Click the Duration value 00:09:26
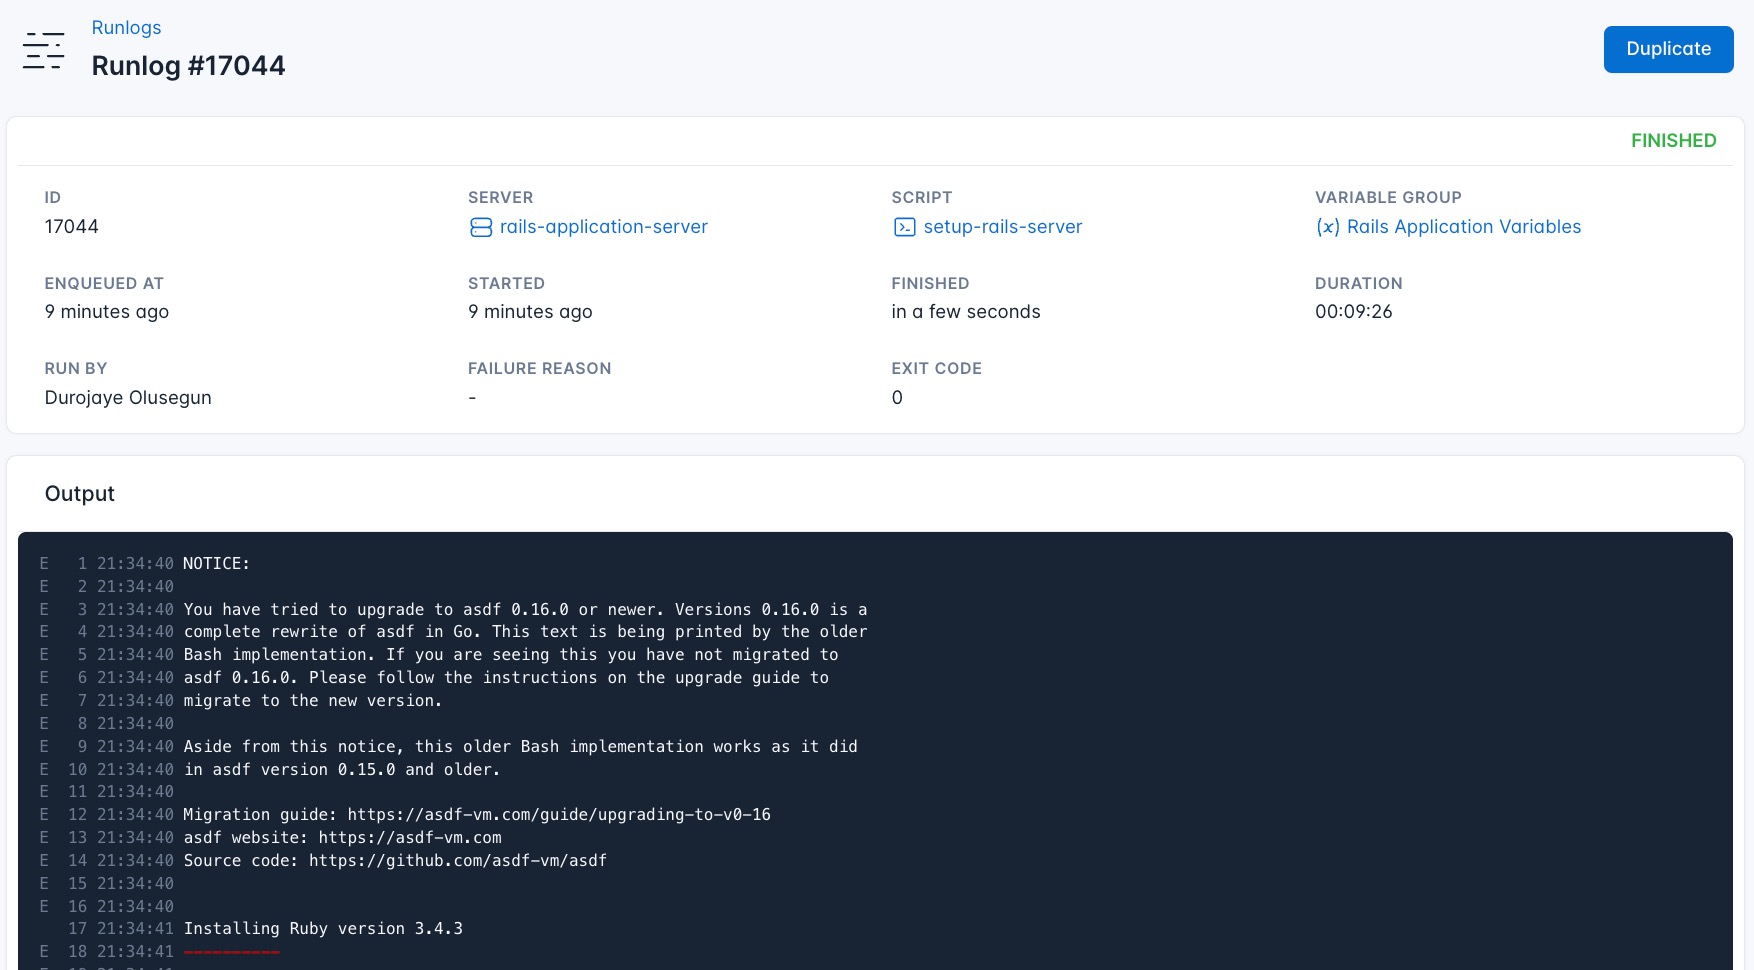Viewport: 1754px width, 970px height. (x=1353, y=311)
